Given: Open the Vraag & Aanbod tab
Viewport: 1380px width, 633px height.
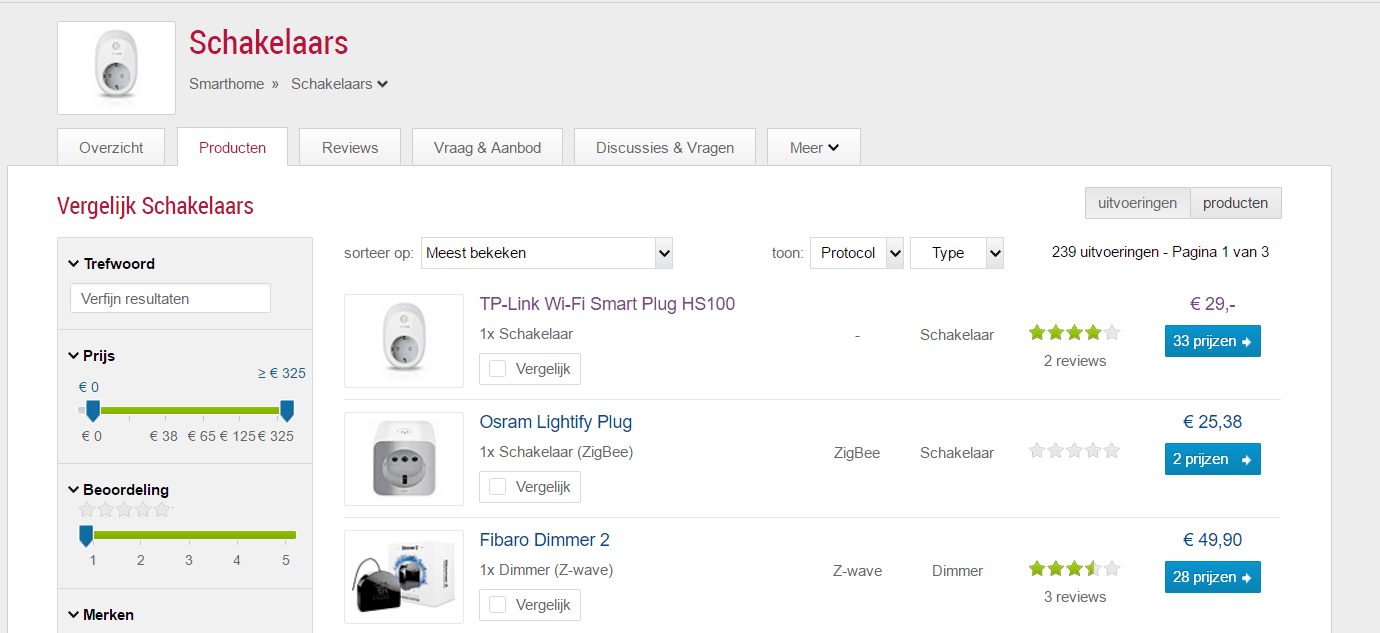Looking at the screenshot, I should click(487, 147).
